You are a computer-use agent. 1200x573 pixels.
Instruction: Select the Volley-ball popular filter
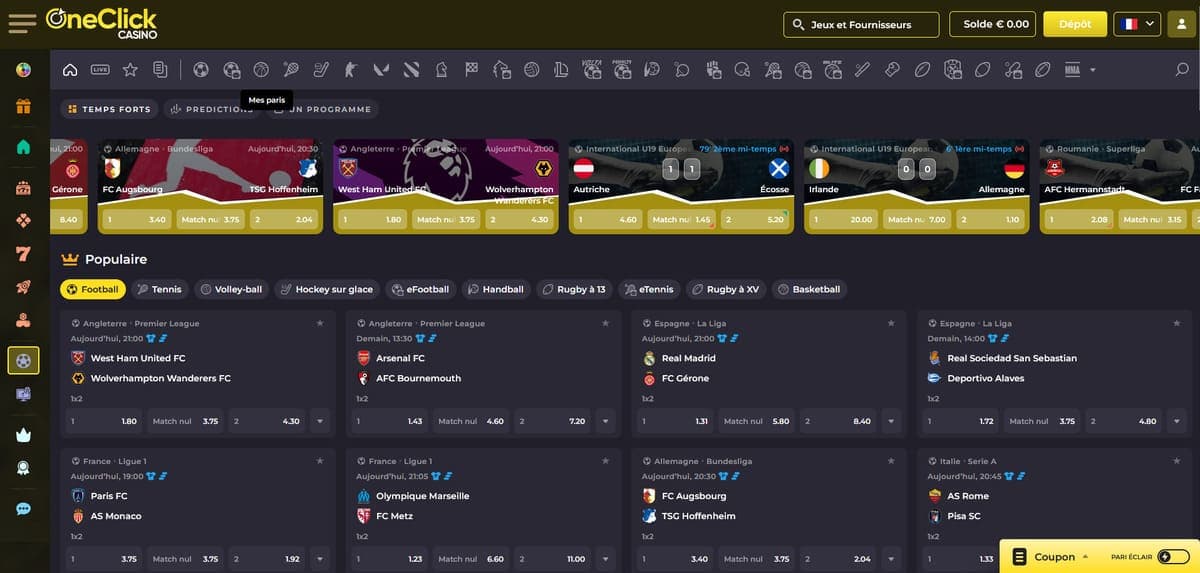[231, 289]
